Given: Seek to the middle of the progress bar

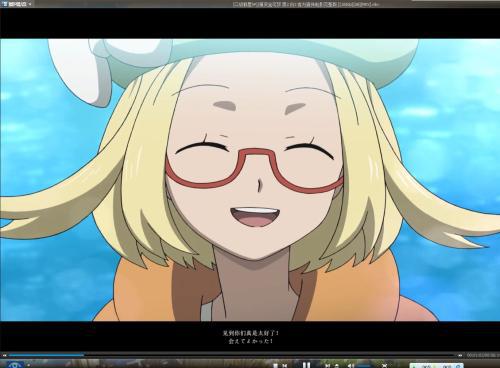Looking at the screenshot, I should click(x=232, y=355).
